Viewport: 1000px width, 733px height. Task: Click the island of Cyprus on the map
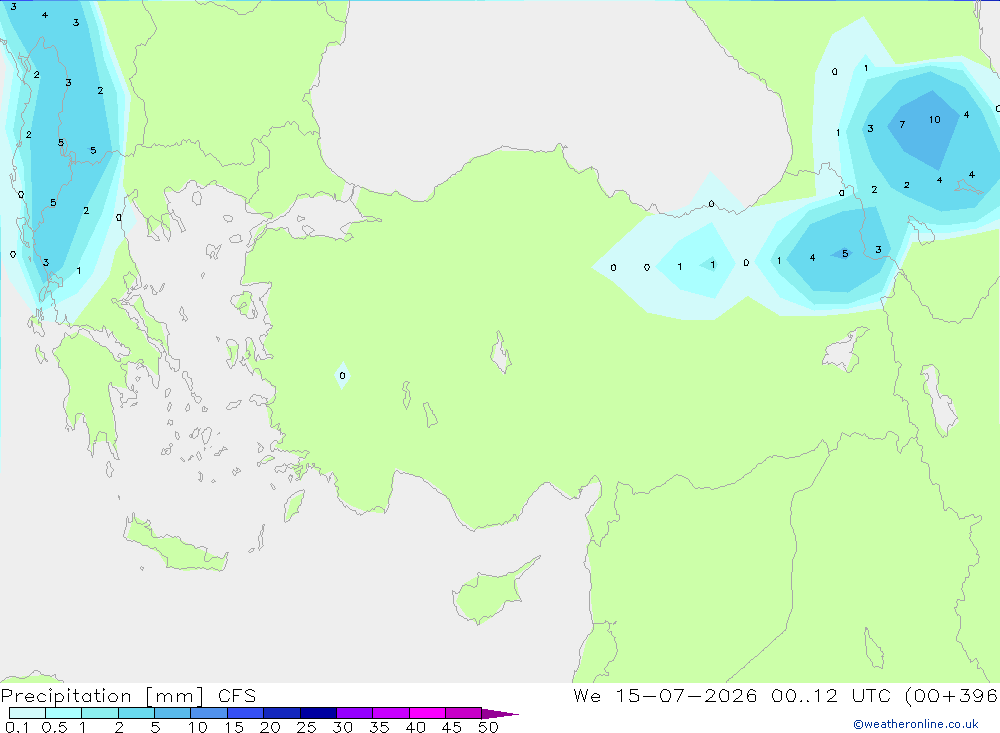click(494, 591)
